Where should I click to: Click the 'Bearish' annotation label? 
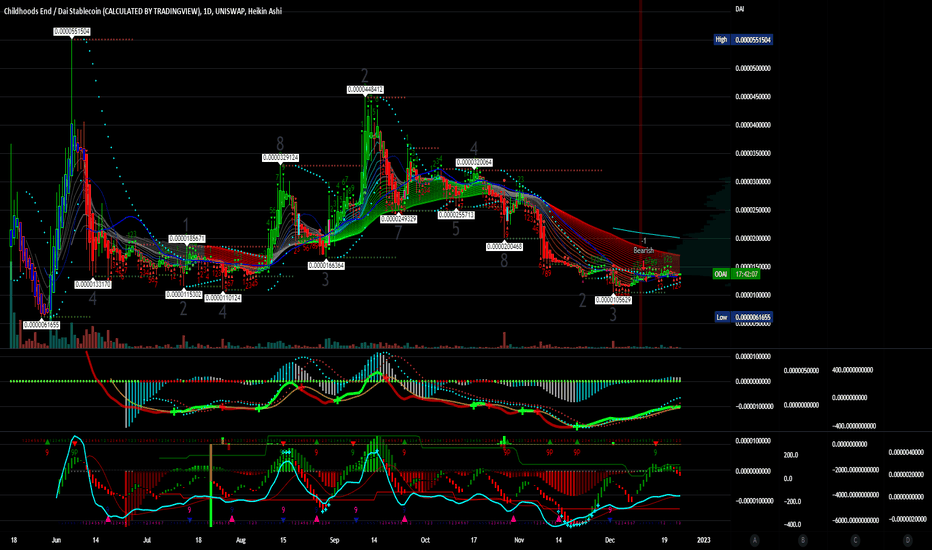pos(643,250)
